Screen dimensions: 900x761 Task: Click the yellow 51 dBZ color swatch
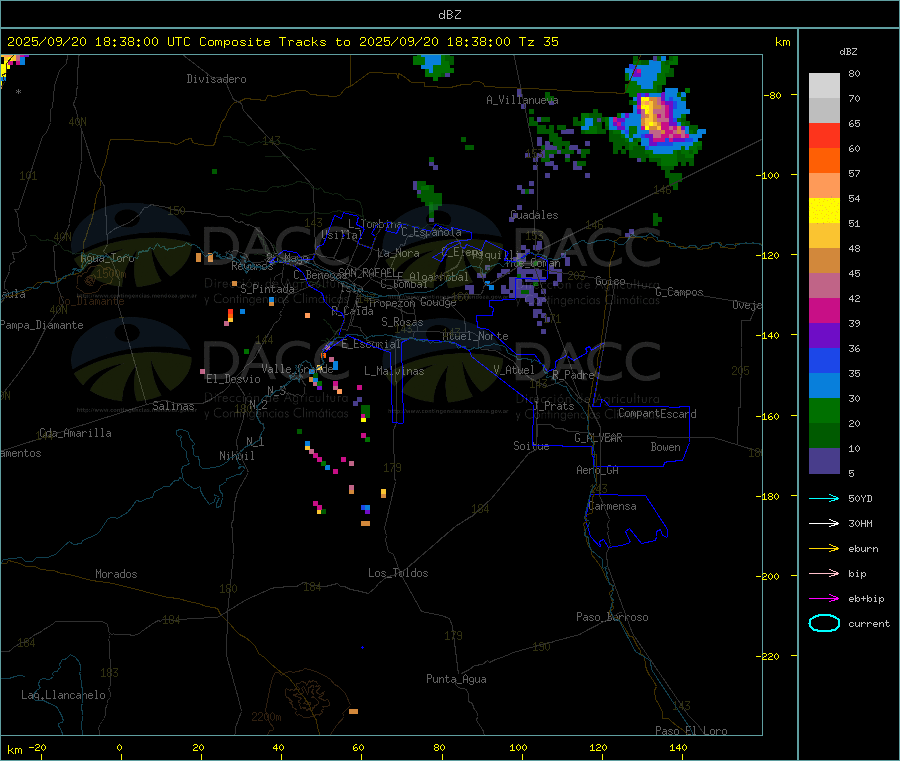824,211
